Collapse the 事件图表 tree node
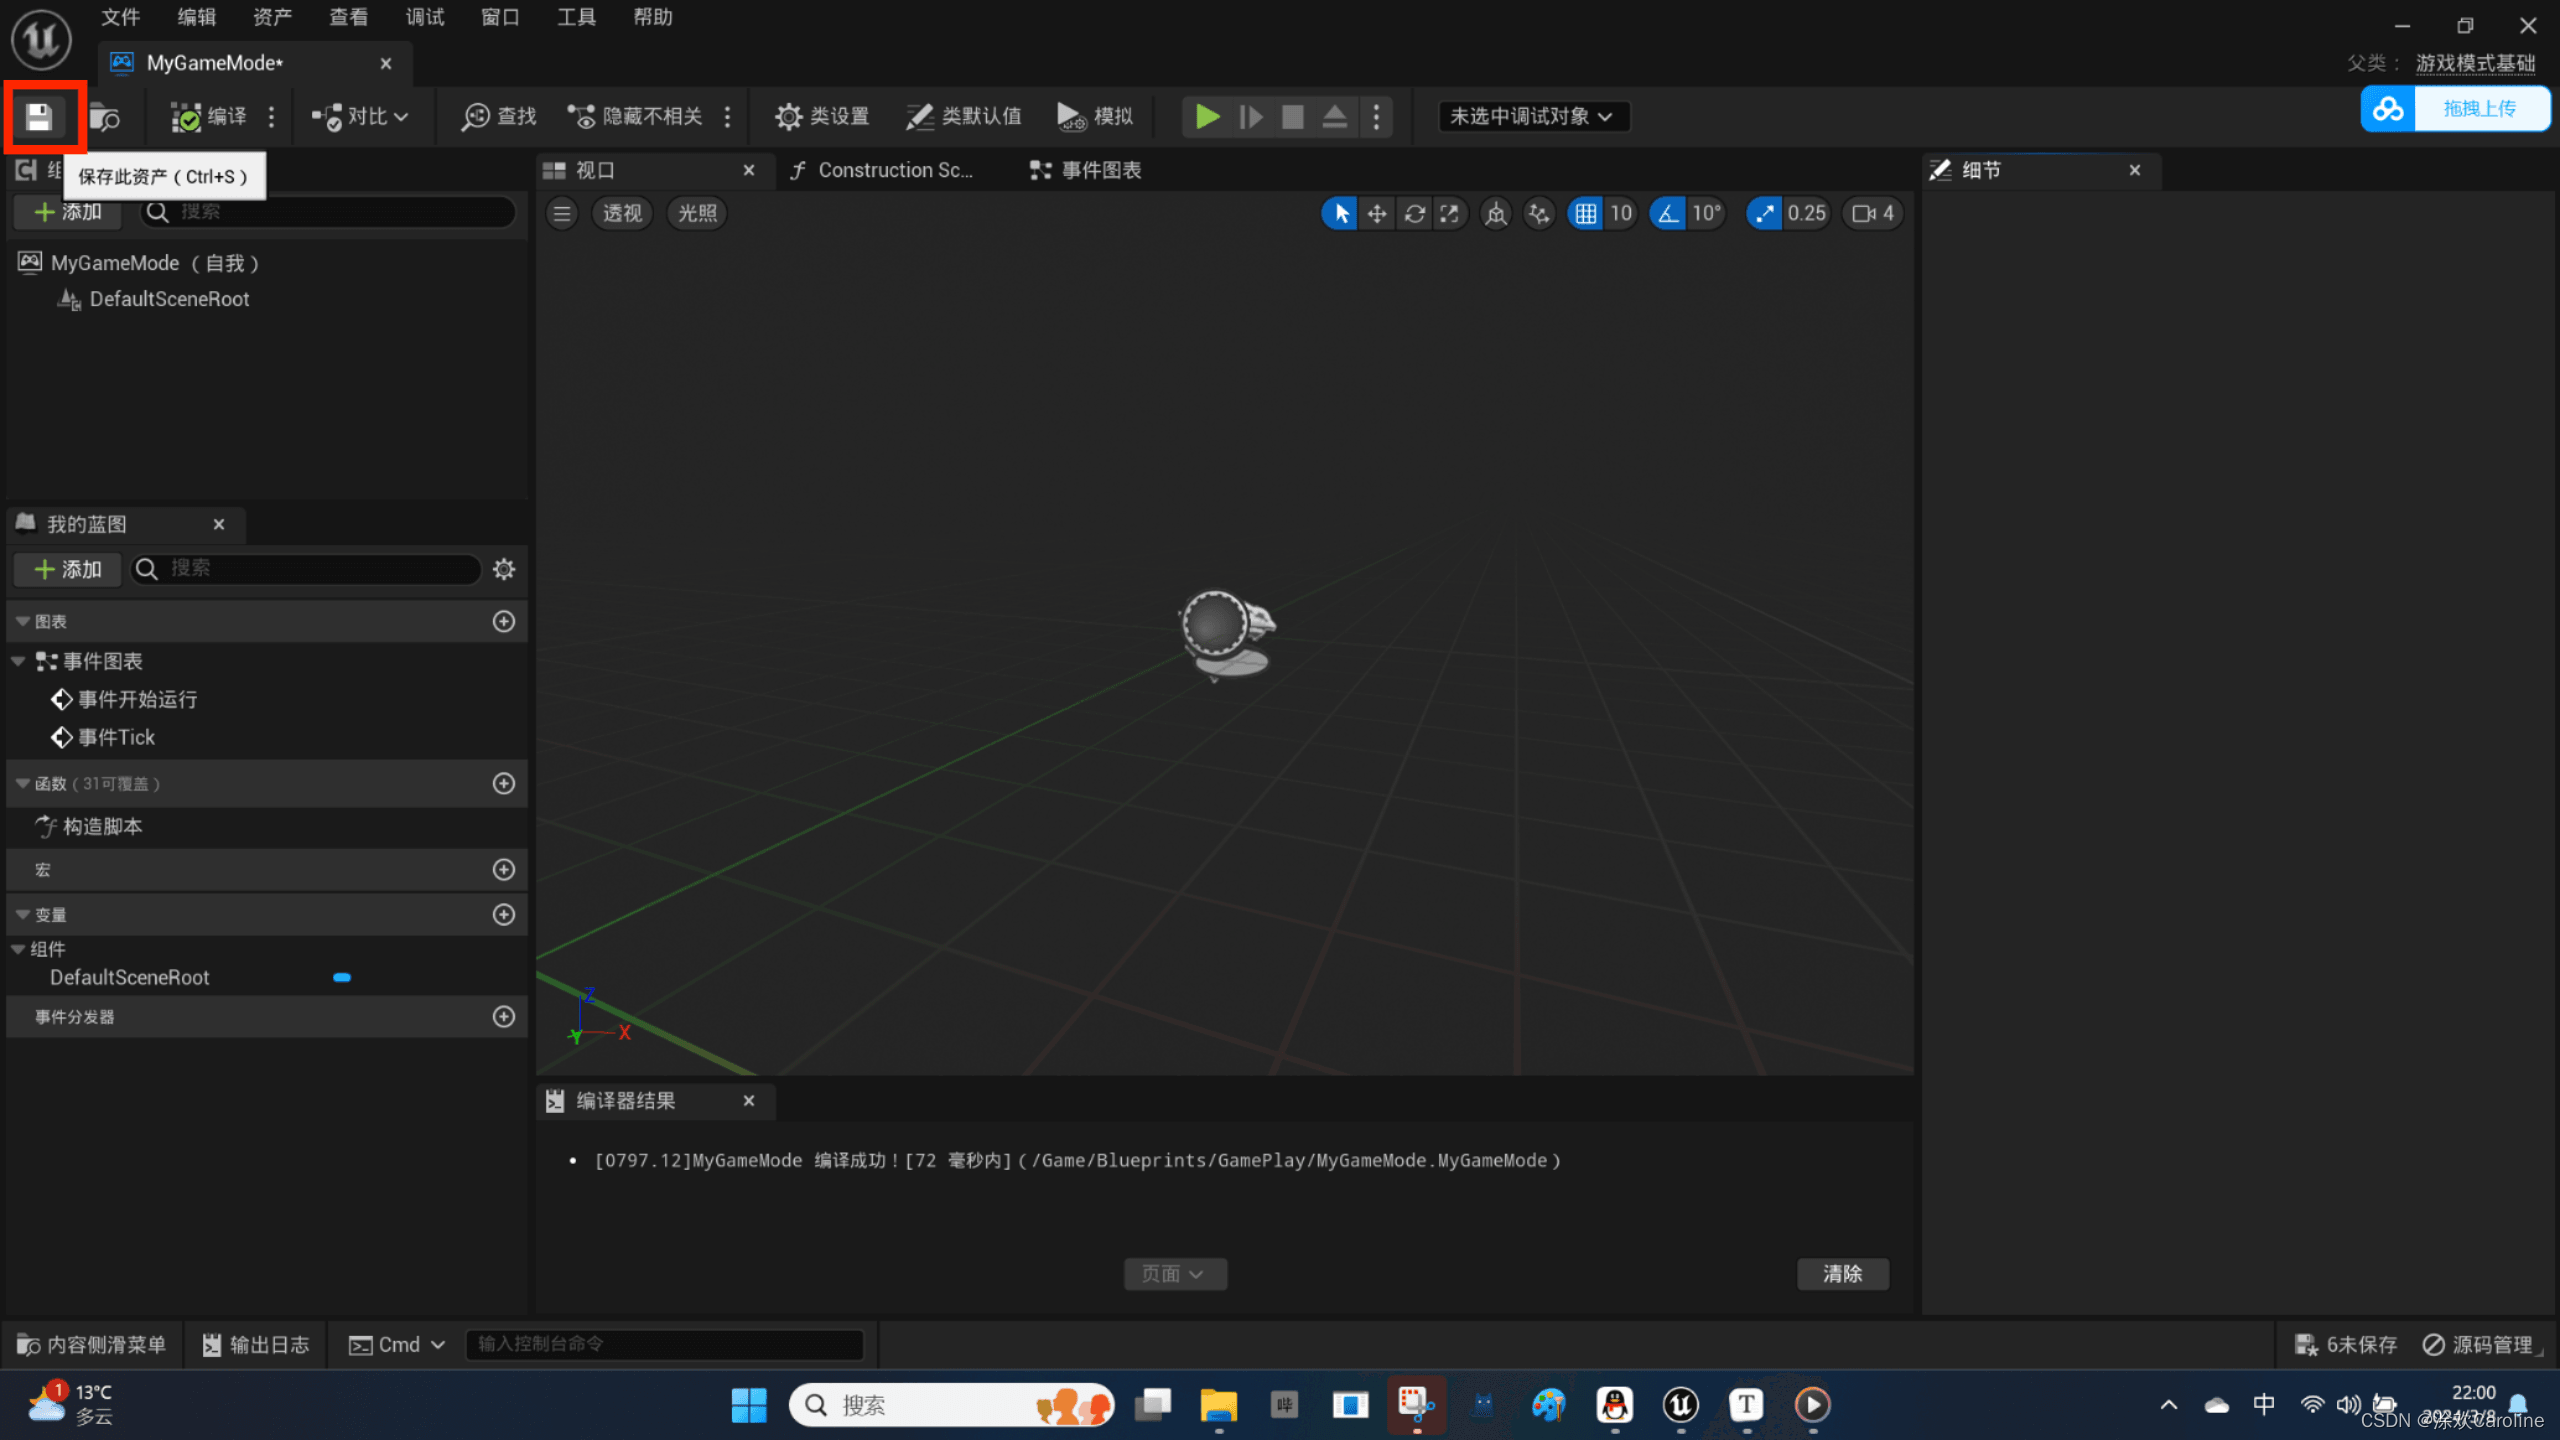The image size is (2560, 1440). click(18, 661)
